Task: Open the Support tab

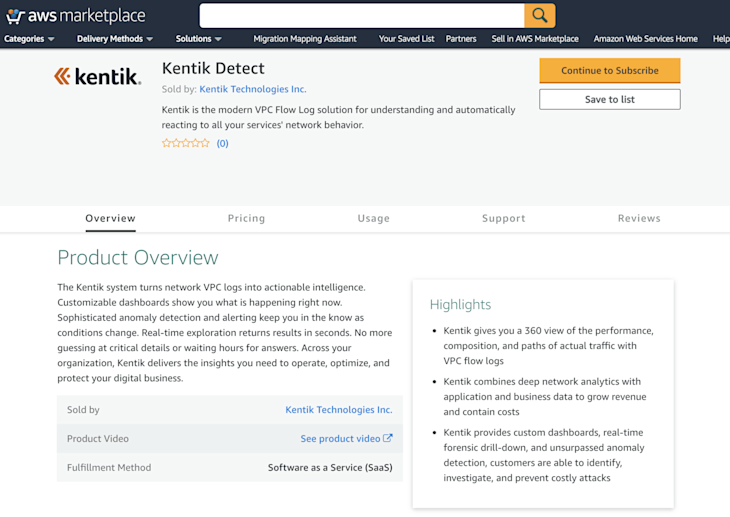Action: (x=503, y=218)
